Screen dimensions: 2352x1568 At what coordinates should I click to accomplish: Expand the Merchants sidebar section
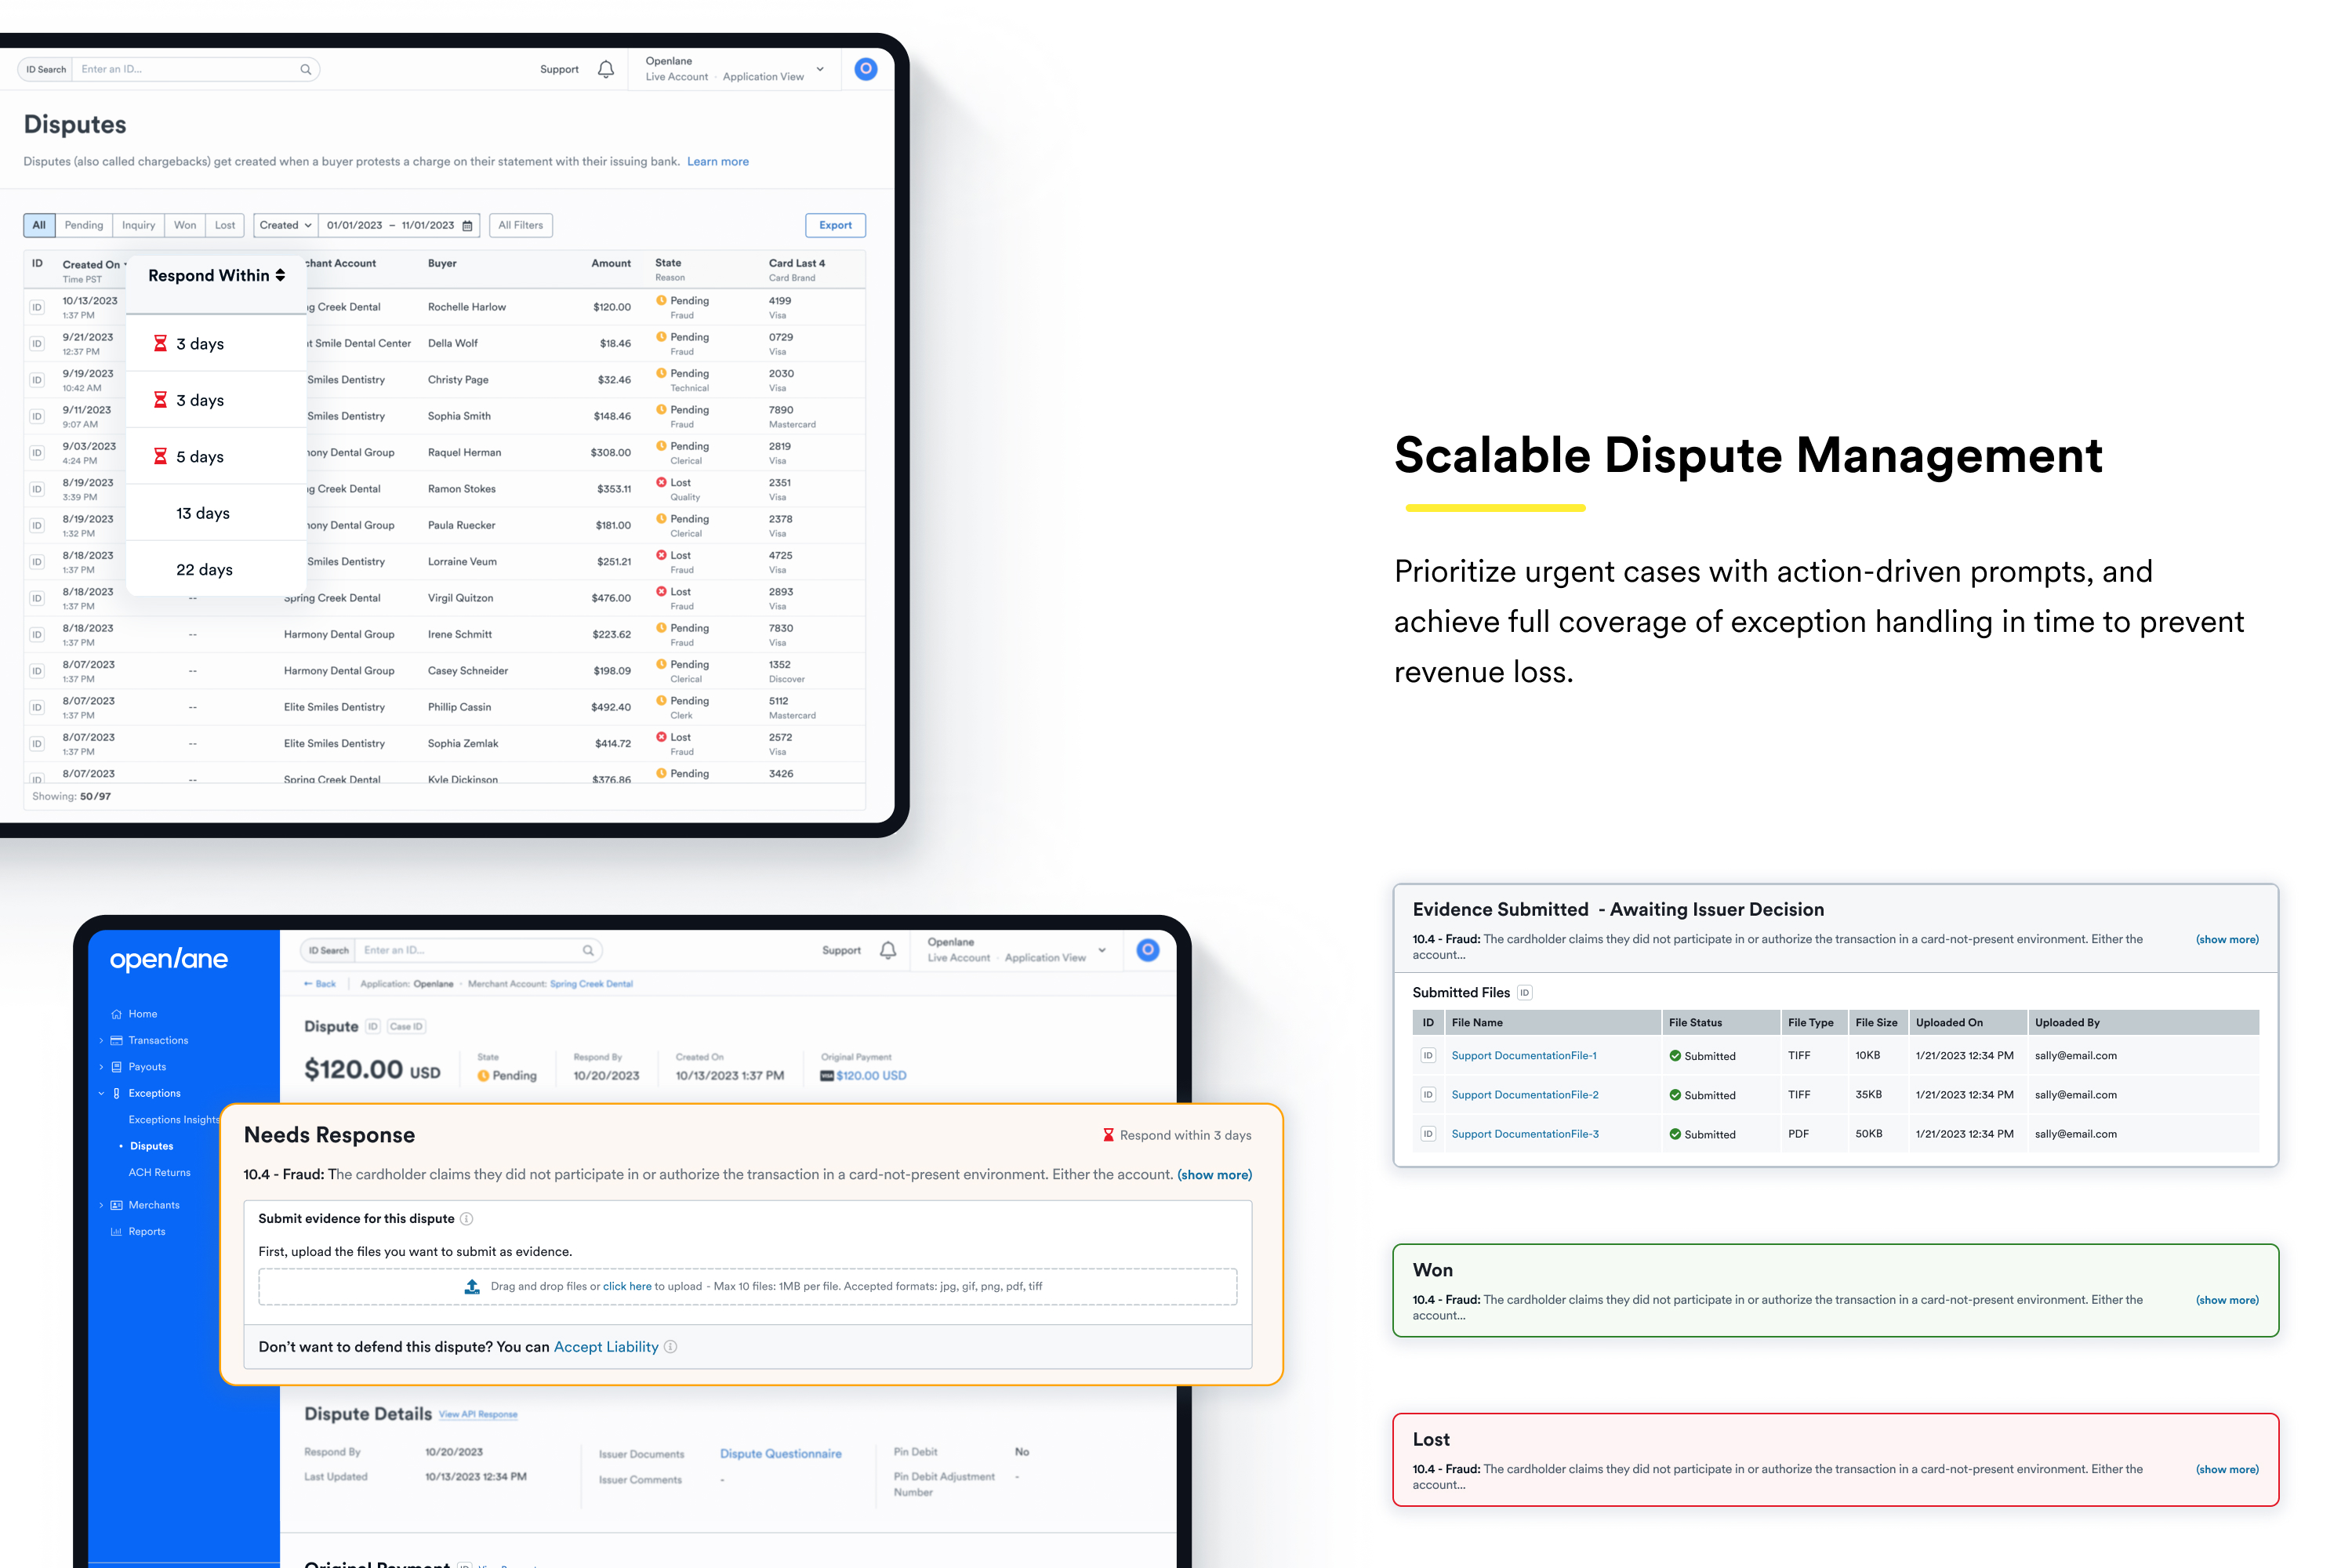(153, 1205)
